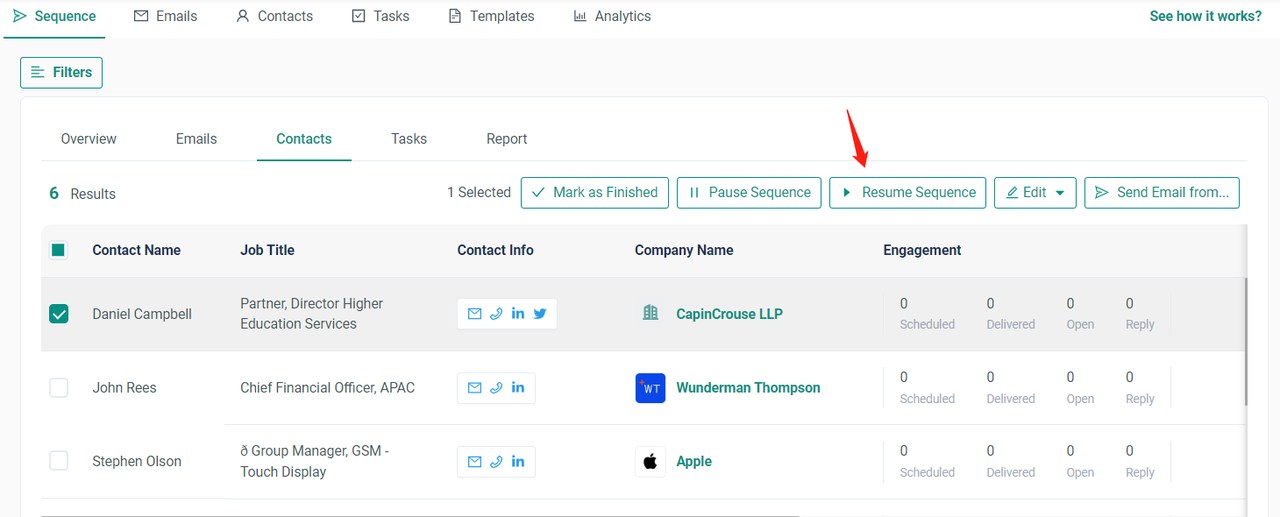Click the Pause Sequence button
Image resolution: width=1280 pixels, height=517 pixels.
coord(749,193)
